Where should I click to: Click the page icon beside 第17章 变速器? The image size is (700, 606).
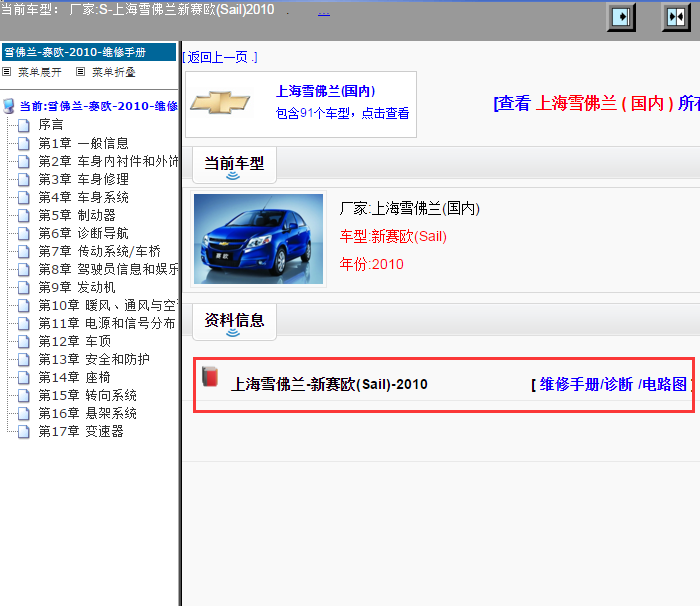tap(24, 432)
